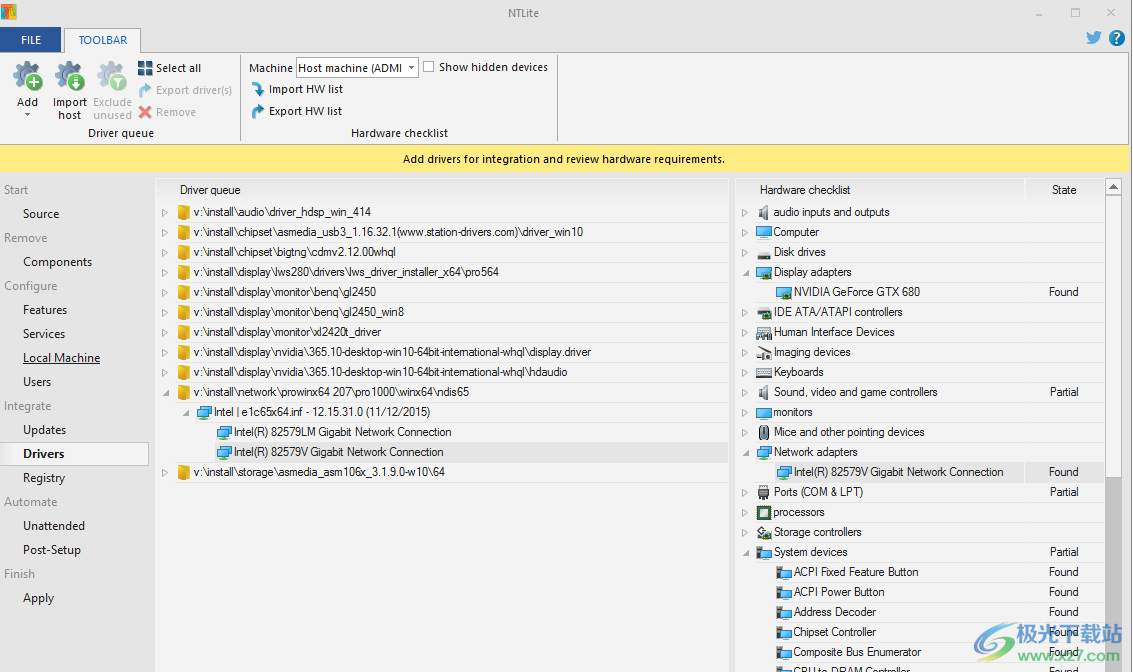Open the Services page
The height and width of the screenshot is (672, 1133).
tap(44, 334)
